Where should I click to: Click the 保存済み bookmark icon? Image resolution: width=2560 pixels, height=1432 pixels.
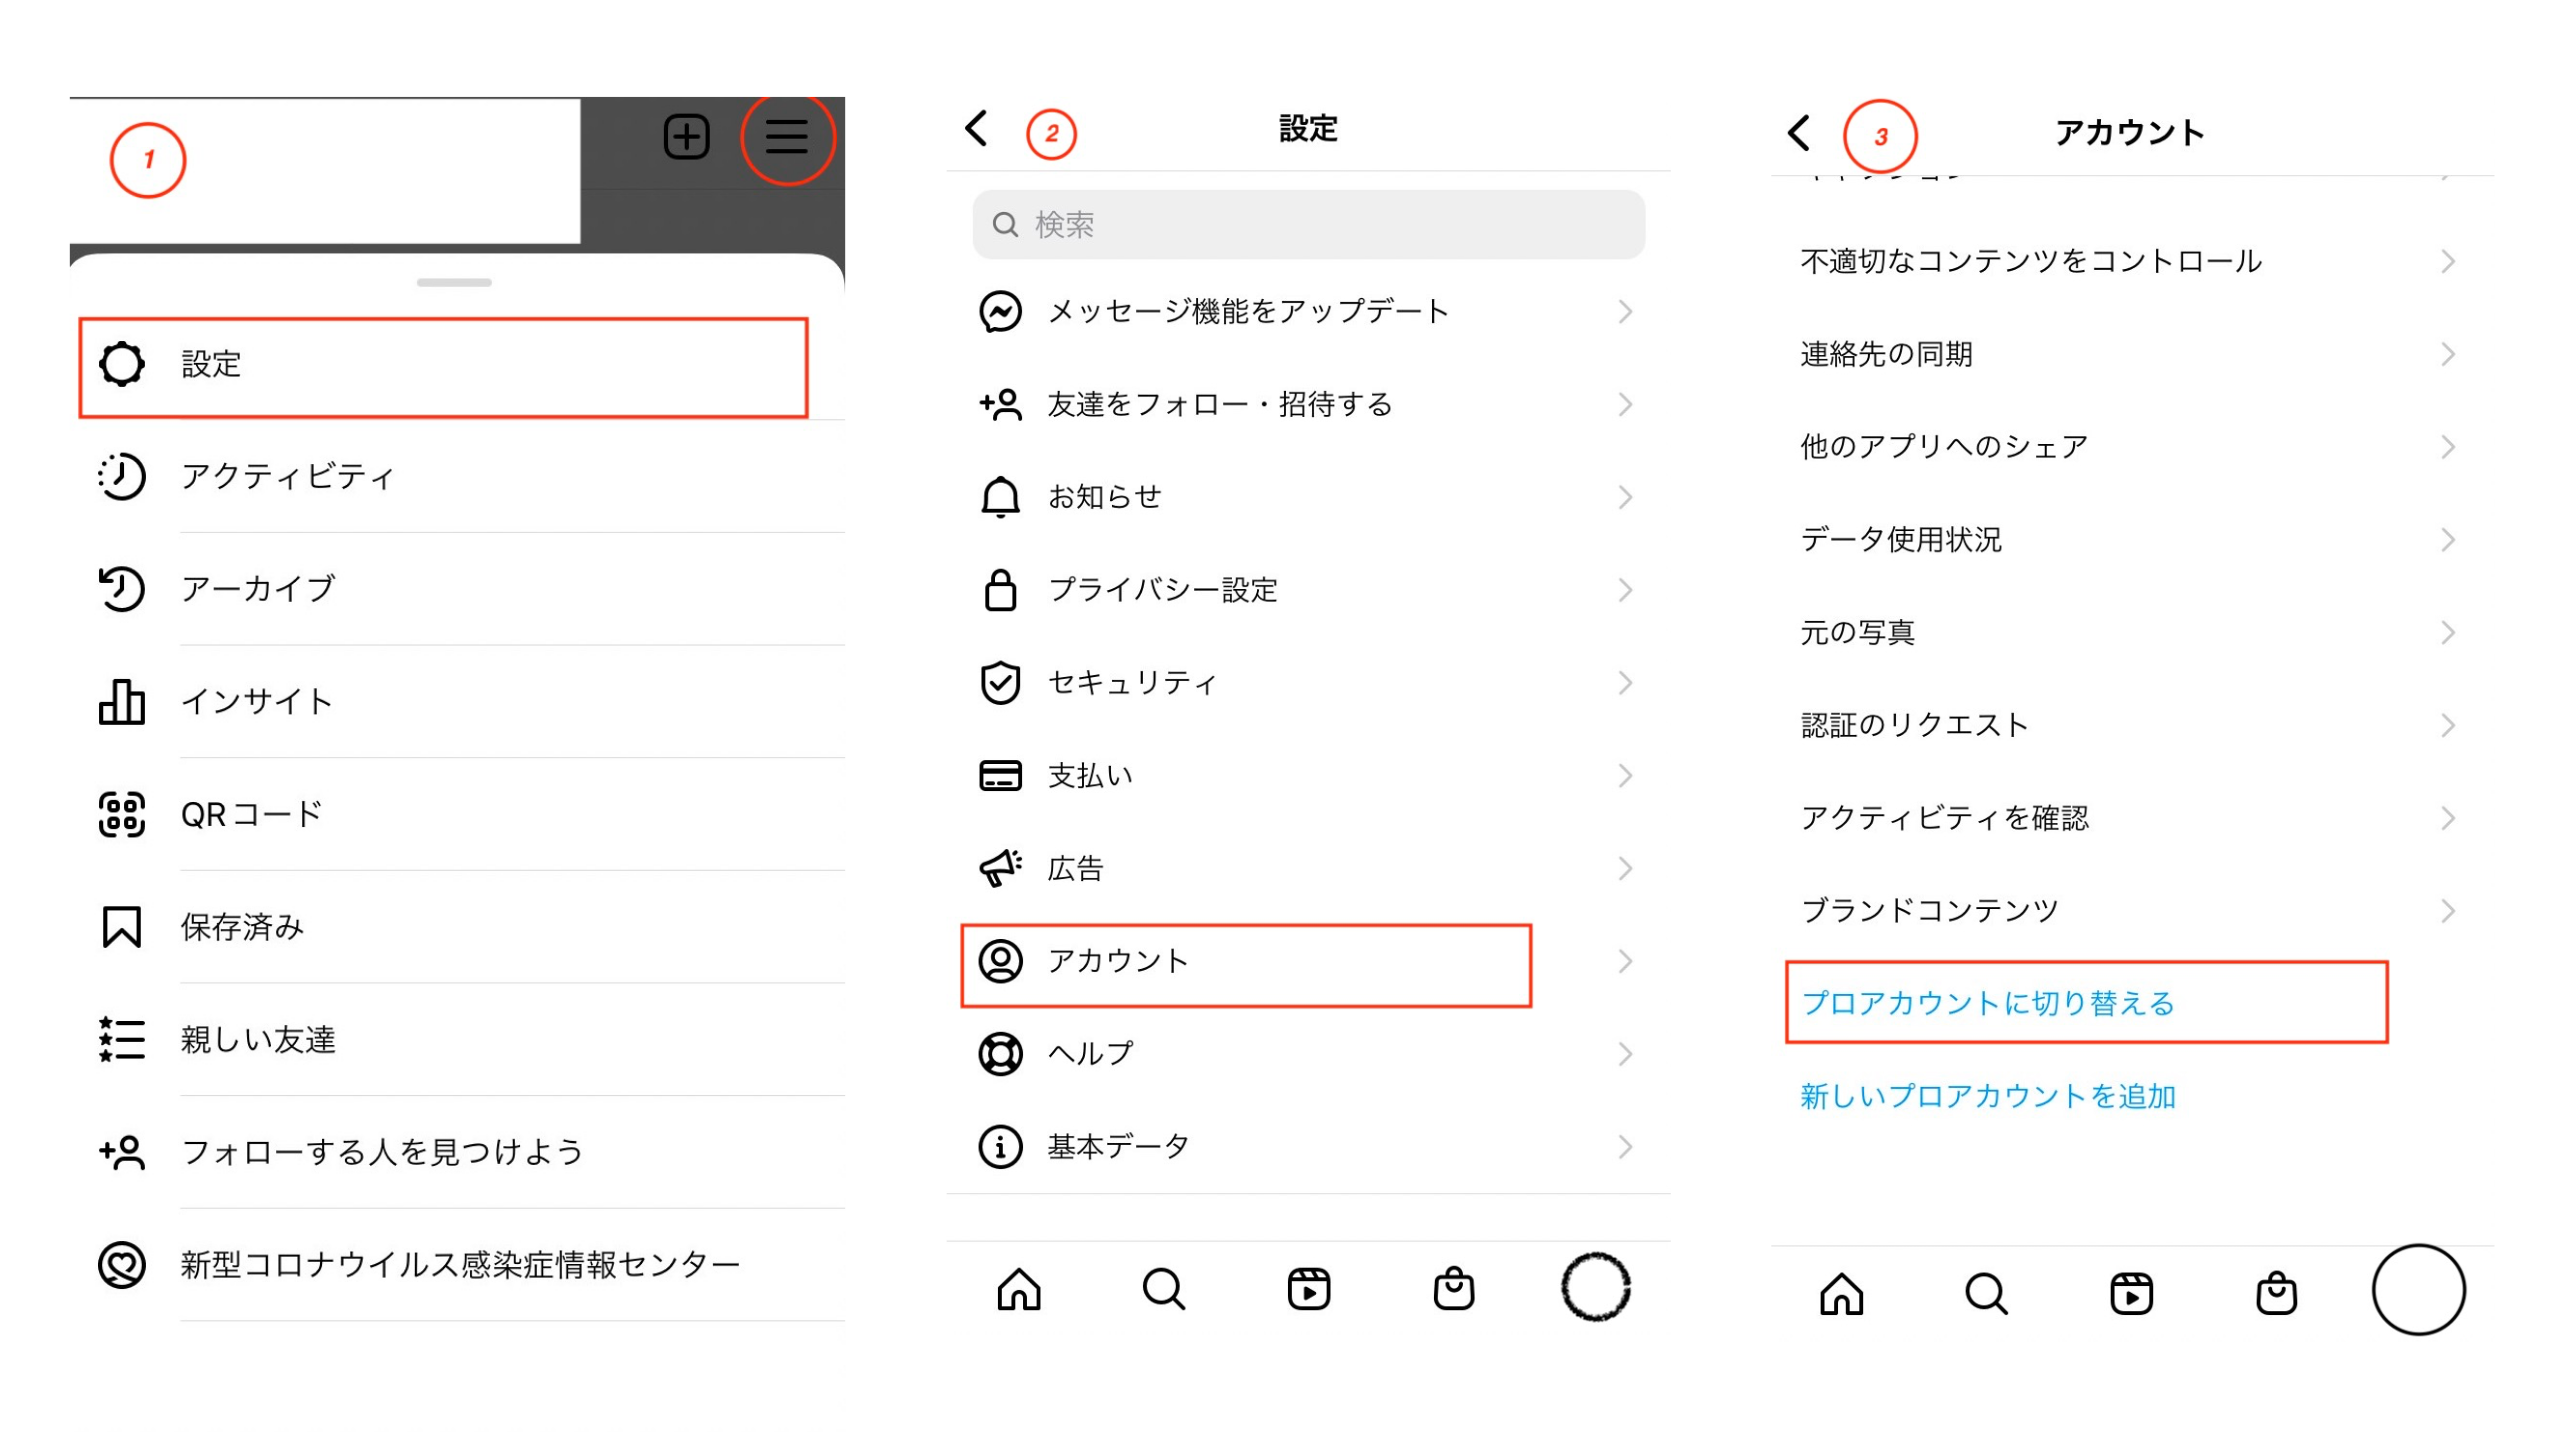click(x=121, y=927)
